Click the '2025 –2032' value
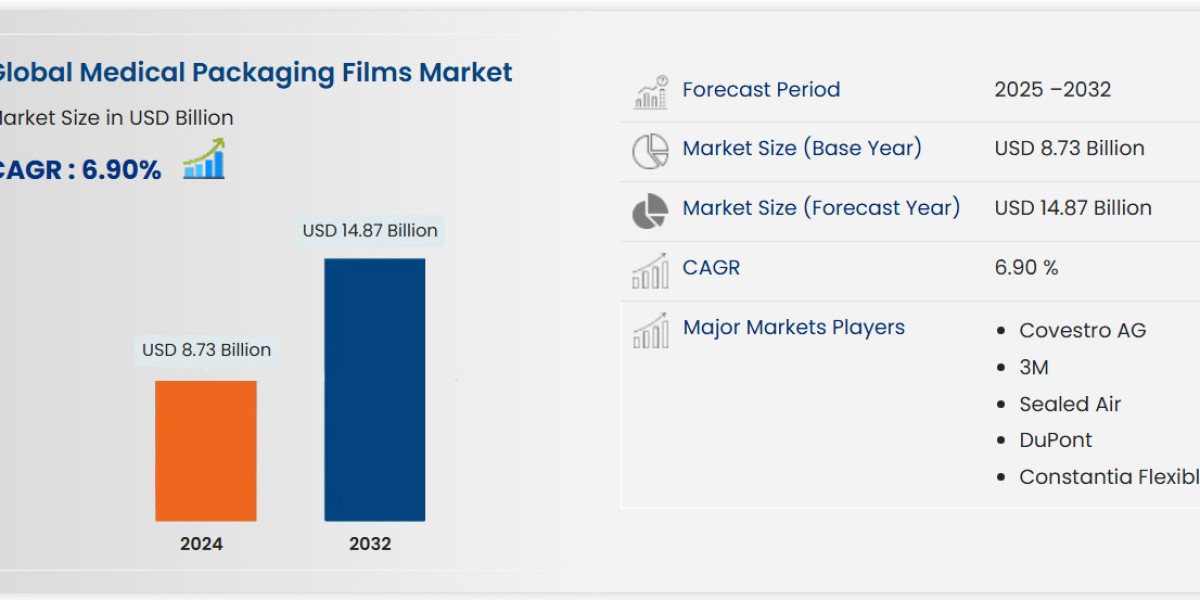The width and height of the screenshot is (1200, 600). pyautogui.click(x=1053, y=90)
